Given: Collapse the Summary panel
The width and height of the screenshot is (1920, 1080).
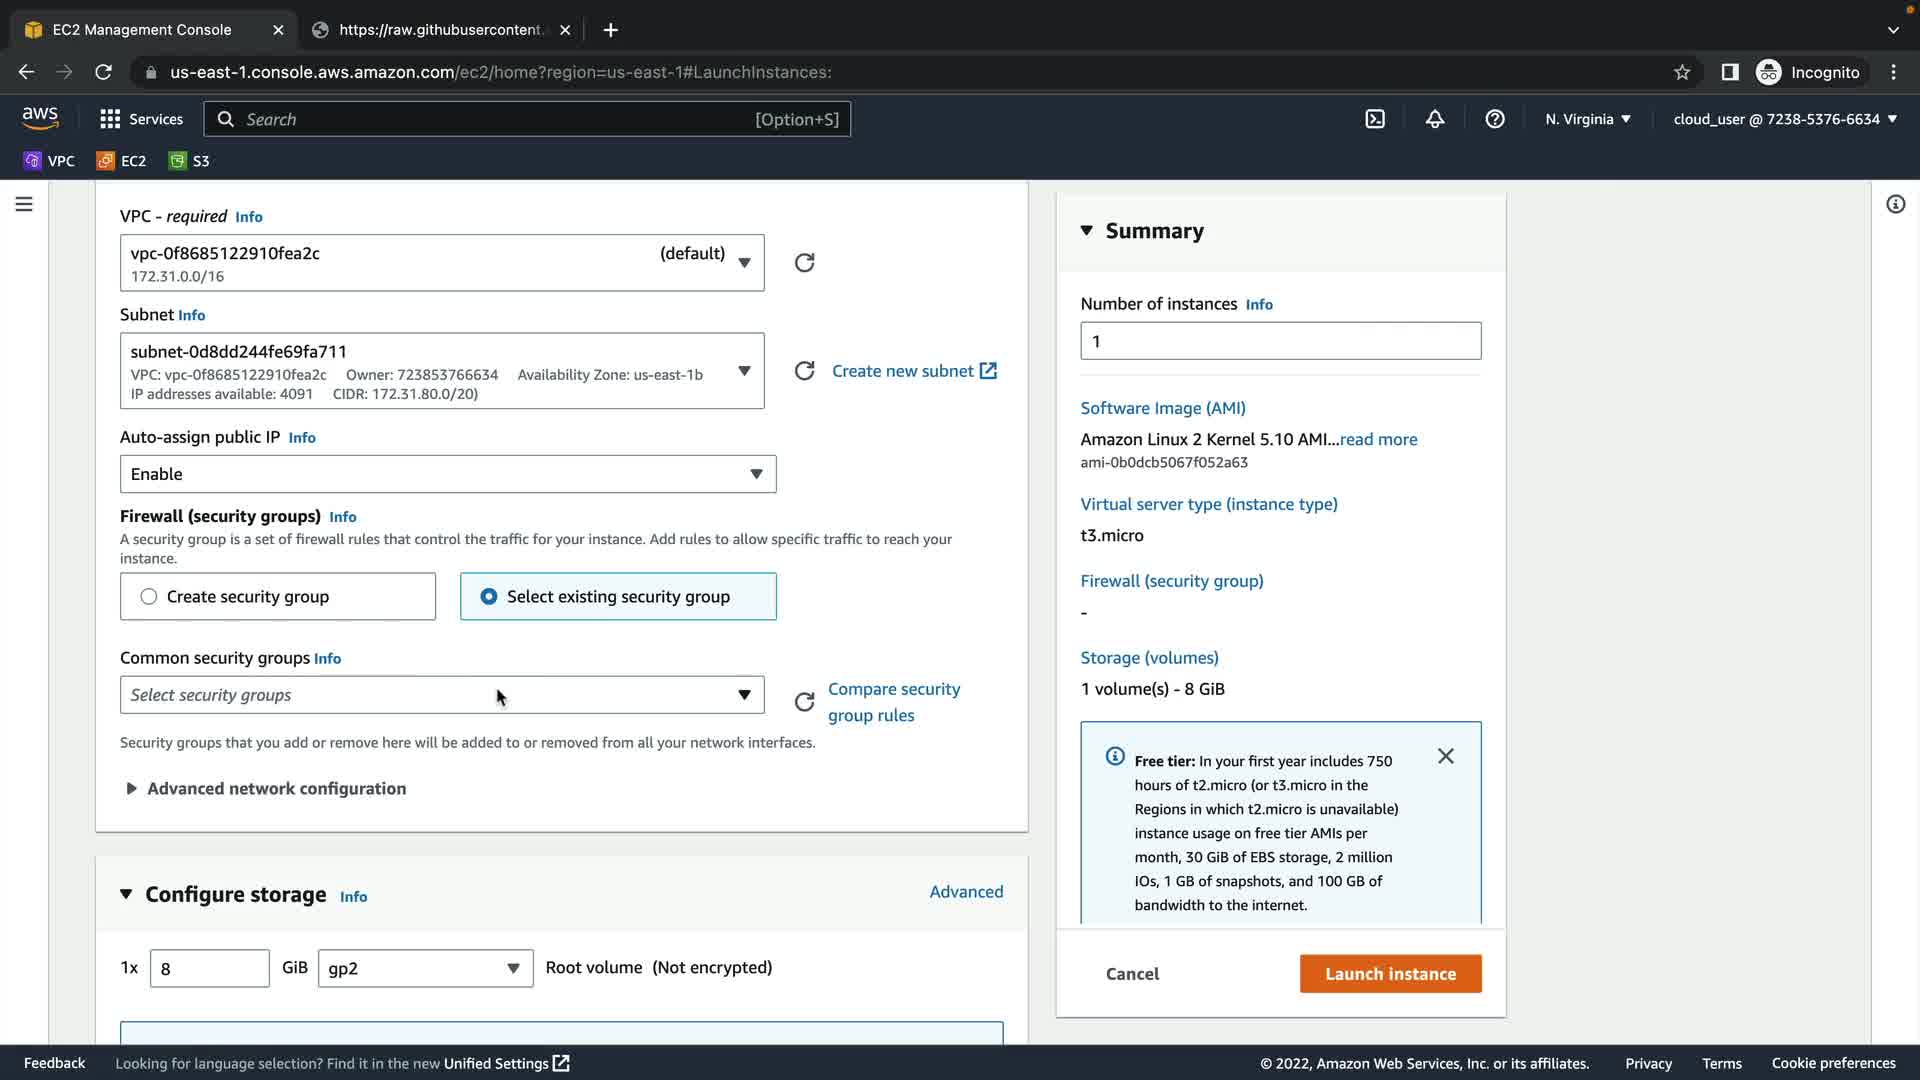Looking at the screenshot, I should tap(1087, 231).
